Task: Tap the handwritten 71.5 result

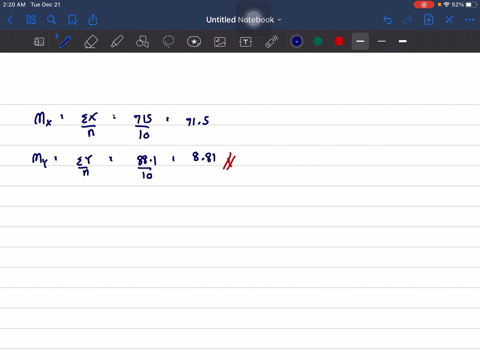Action: pos(198,121)
